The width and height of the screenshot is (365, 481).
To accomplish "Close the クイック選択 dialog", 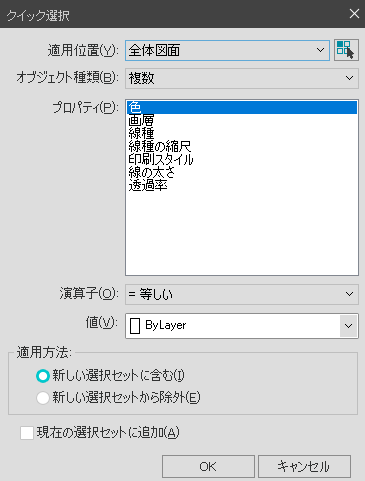I will (x=354, y=14).
